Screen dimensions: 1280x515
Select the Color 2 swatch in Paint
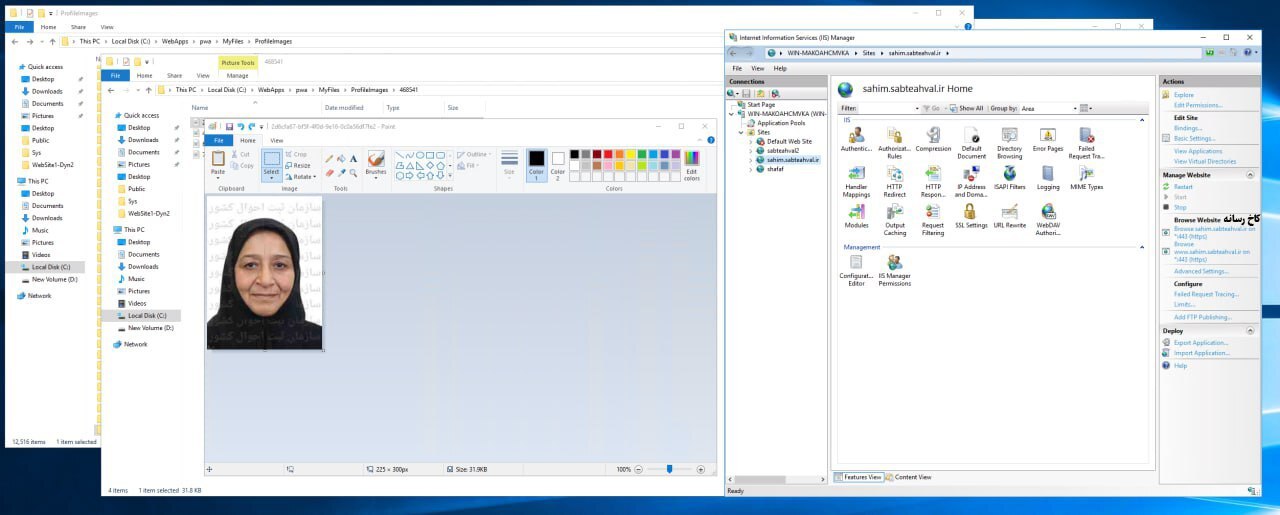[558, 164]
